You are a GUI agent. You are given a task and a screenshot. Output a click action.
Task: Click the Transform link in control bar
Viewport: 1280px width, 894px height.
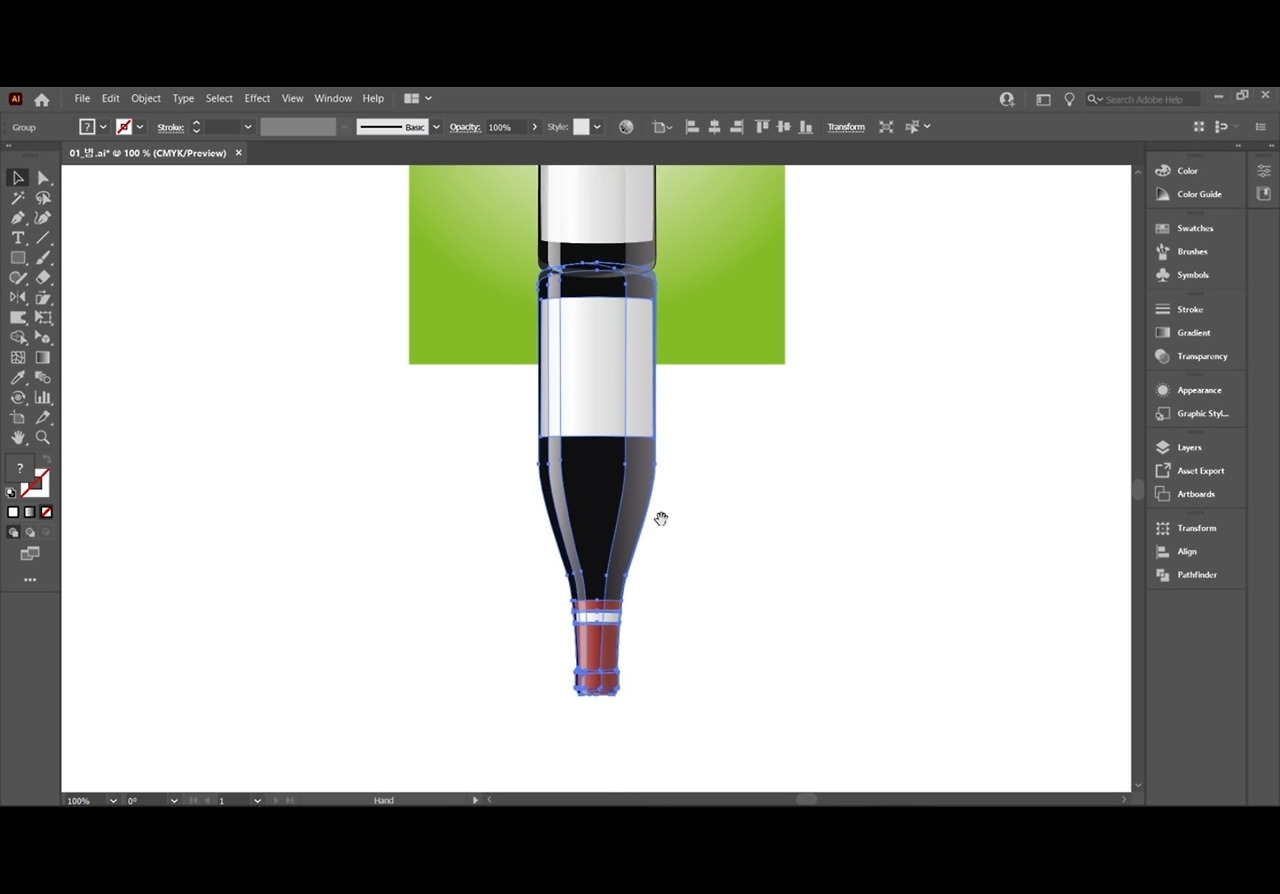click(x=846, y=127)
